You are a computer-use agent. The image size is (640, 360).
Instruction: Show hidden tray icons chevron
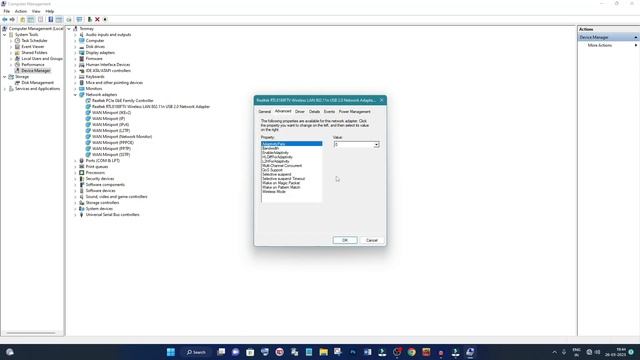coord(554,352)
